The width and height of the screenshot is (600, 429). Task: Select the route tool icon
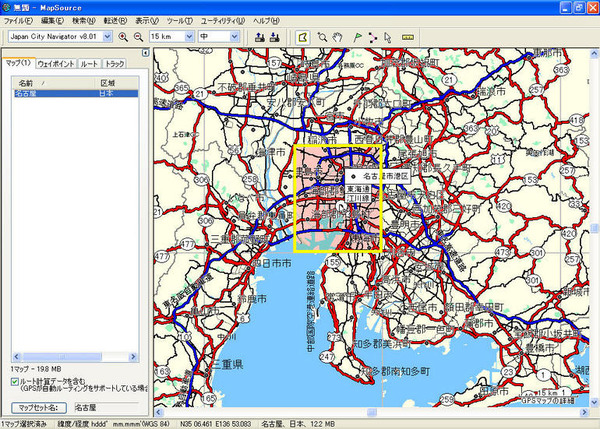coord(373,37)
